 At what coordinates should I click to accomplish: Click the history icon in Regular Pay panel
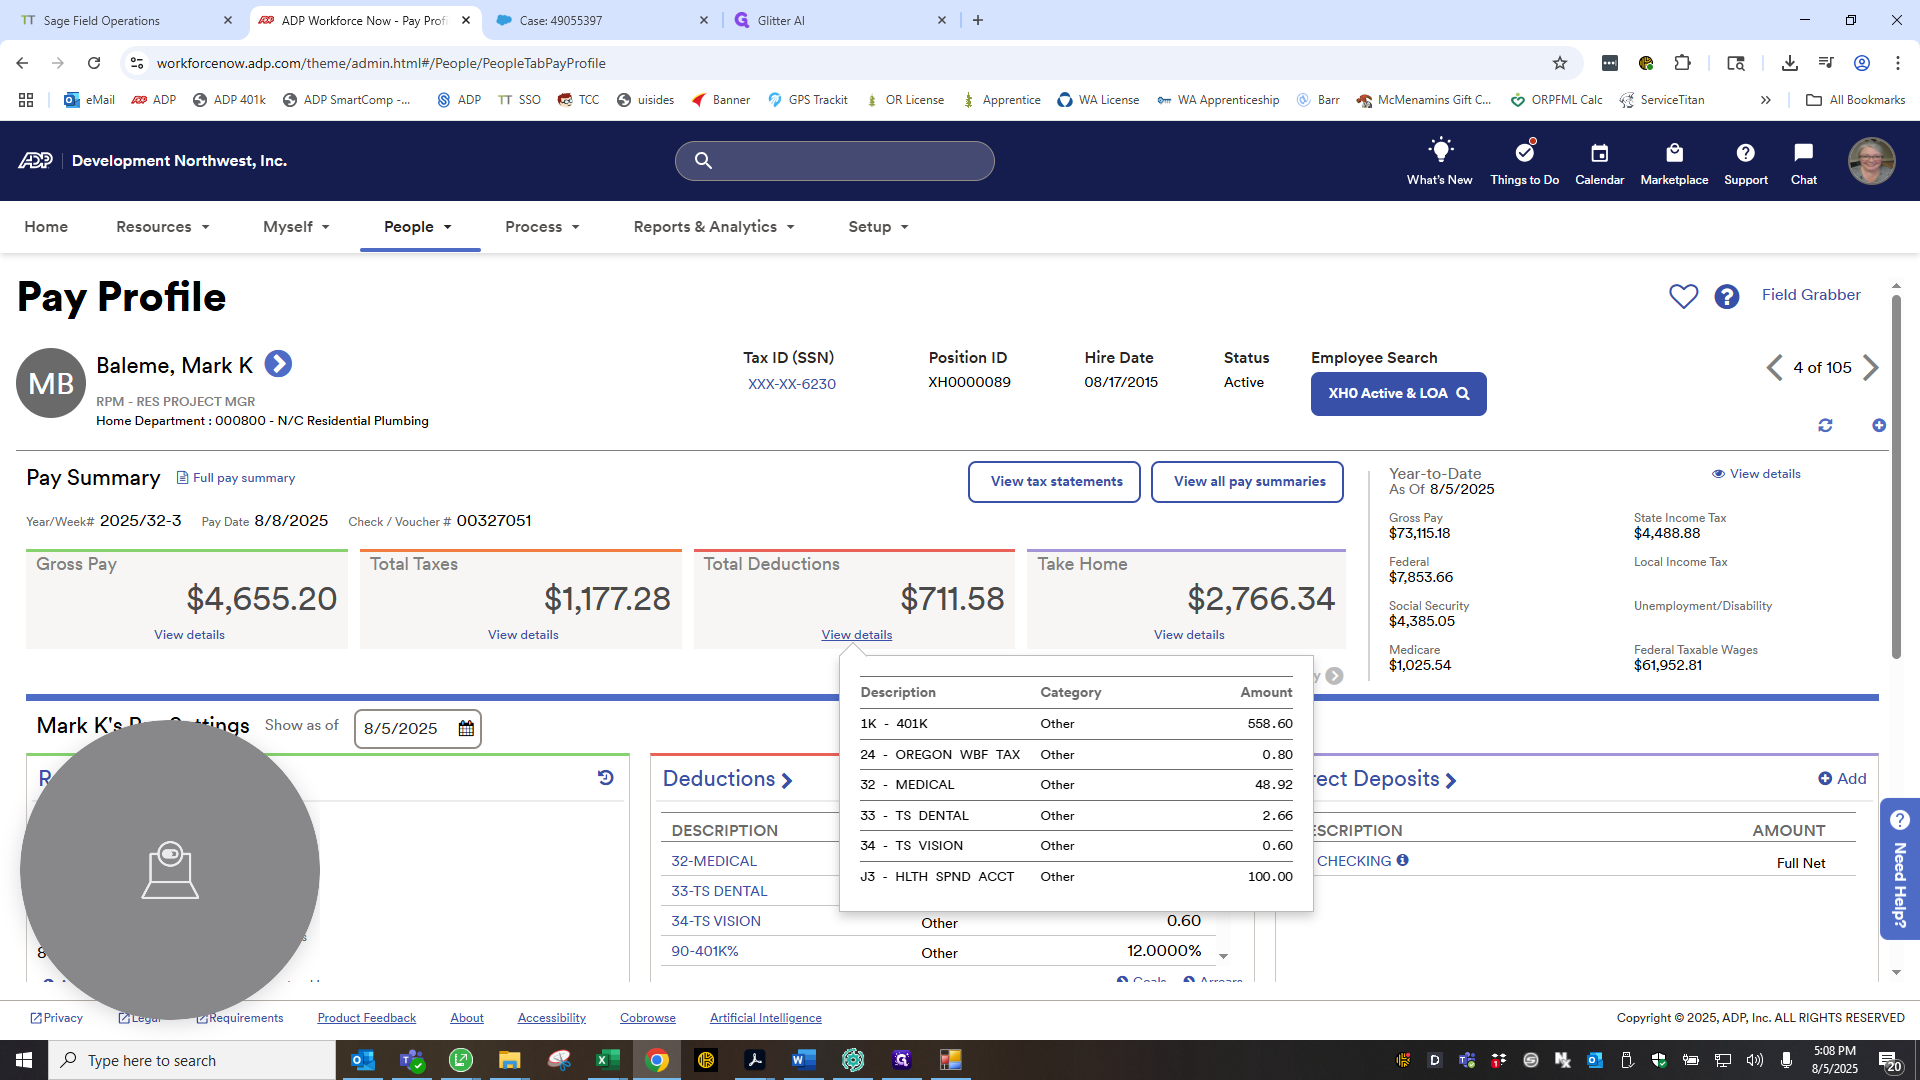click(606, 778)
